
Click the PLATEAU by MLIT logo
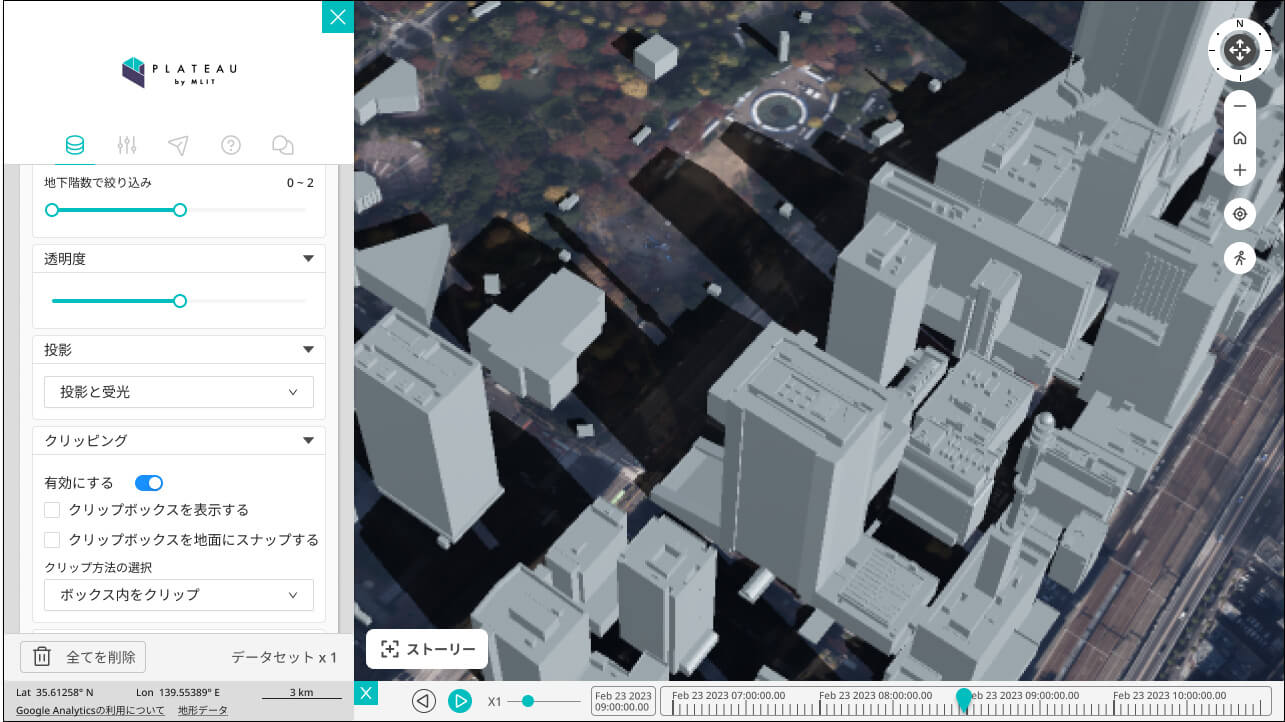pyautogui.click(x=179, y=72)
